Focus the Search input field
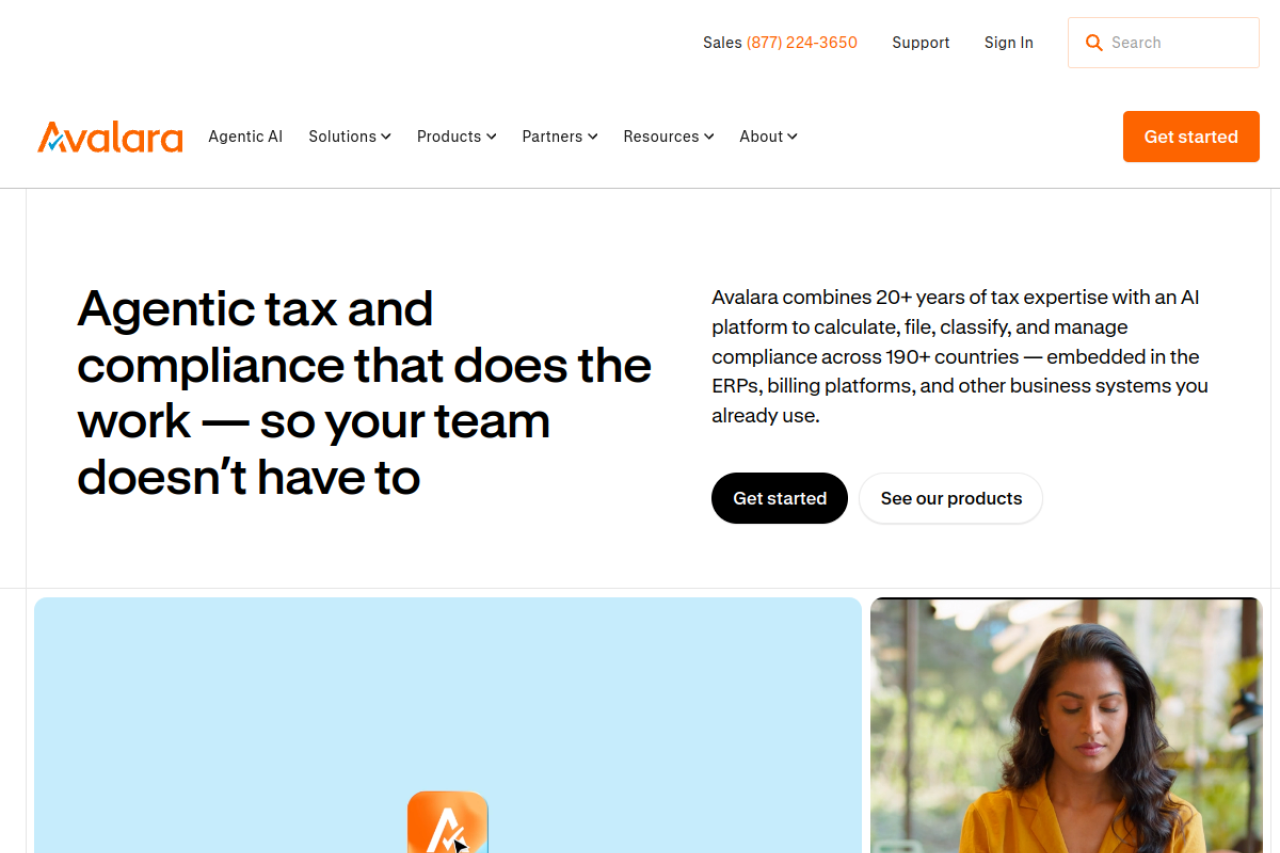This screenshot has width=1280, height=853. click(1164, 43)
